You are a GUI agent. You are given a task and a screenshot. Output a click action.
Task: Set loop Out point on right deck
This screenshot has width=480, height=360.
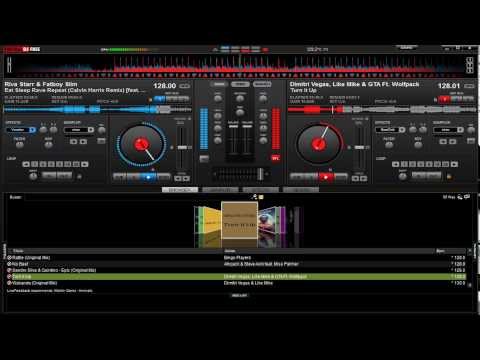434,175
